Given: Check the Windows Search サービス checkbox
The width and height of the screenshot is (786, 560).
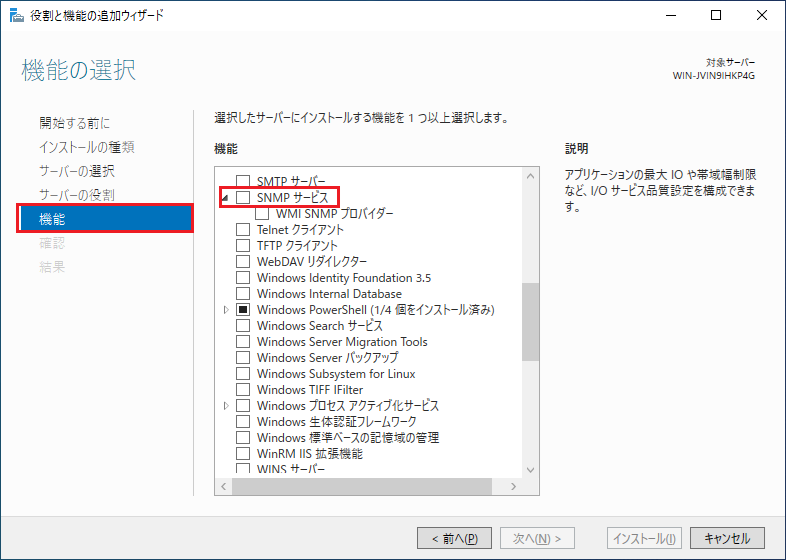Looking at the screenshot, I should click(243, 325).
